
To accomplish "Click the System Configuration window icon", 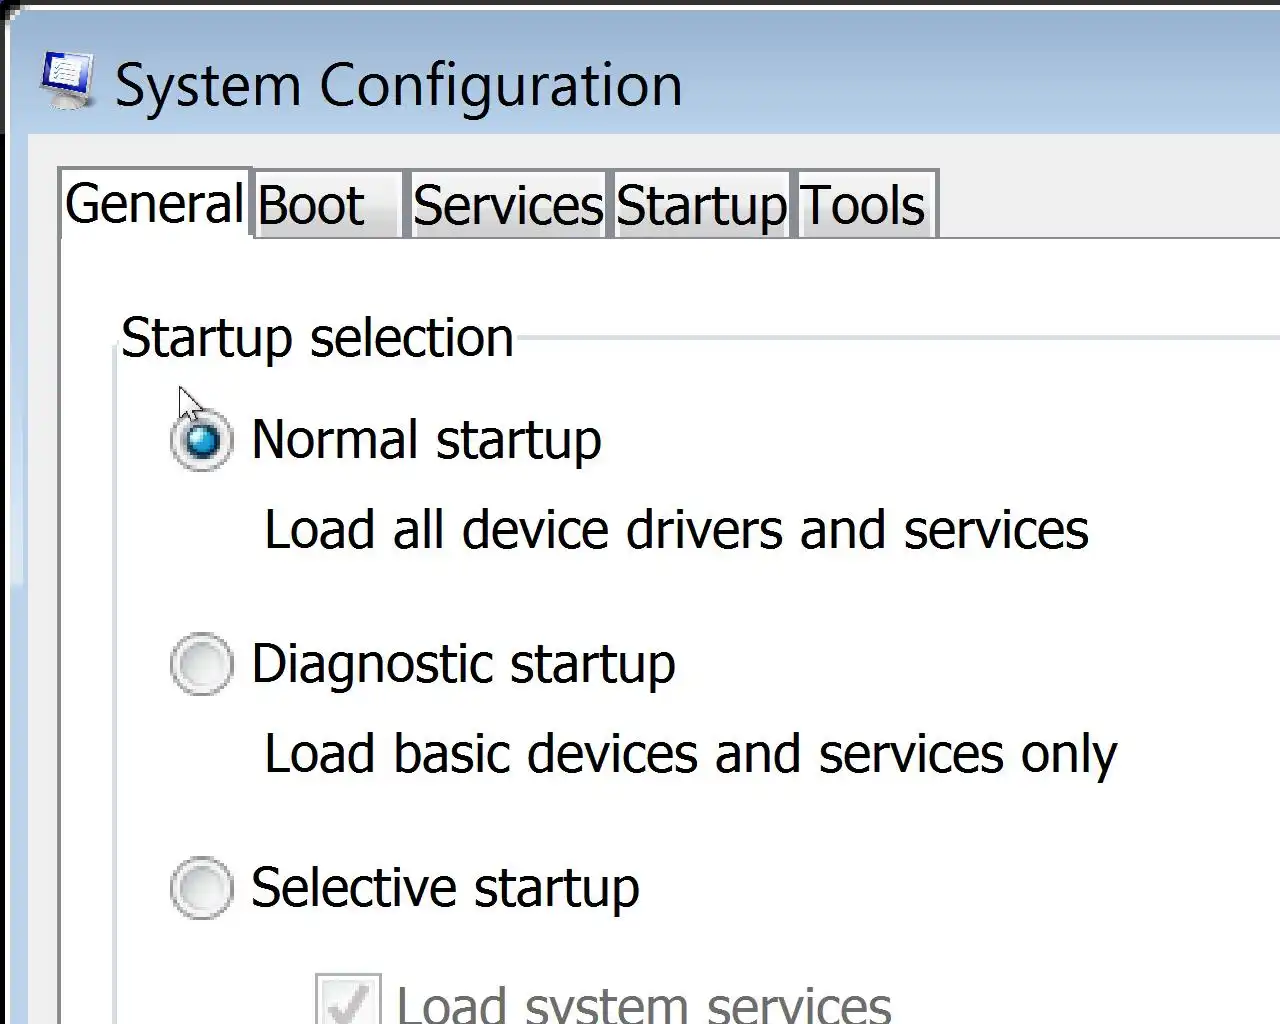I will (67, 80).
